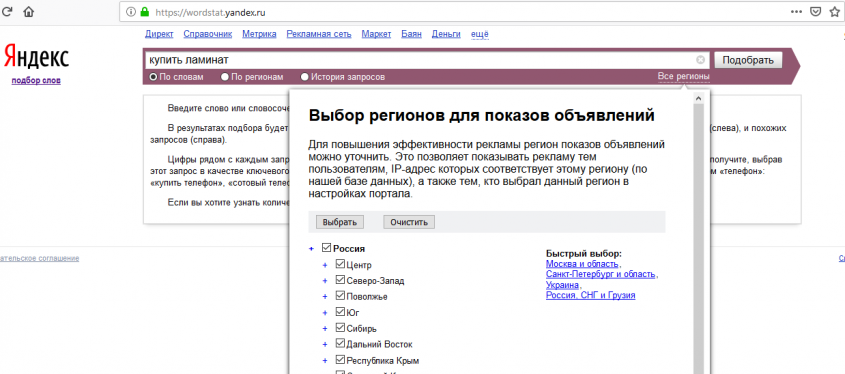Image resolution: width=845 pixels, height=374 pixels.
Task: Open the Рекламная сеть link
Action: [319, 34]
